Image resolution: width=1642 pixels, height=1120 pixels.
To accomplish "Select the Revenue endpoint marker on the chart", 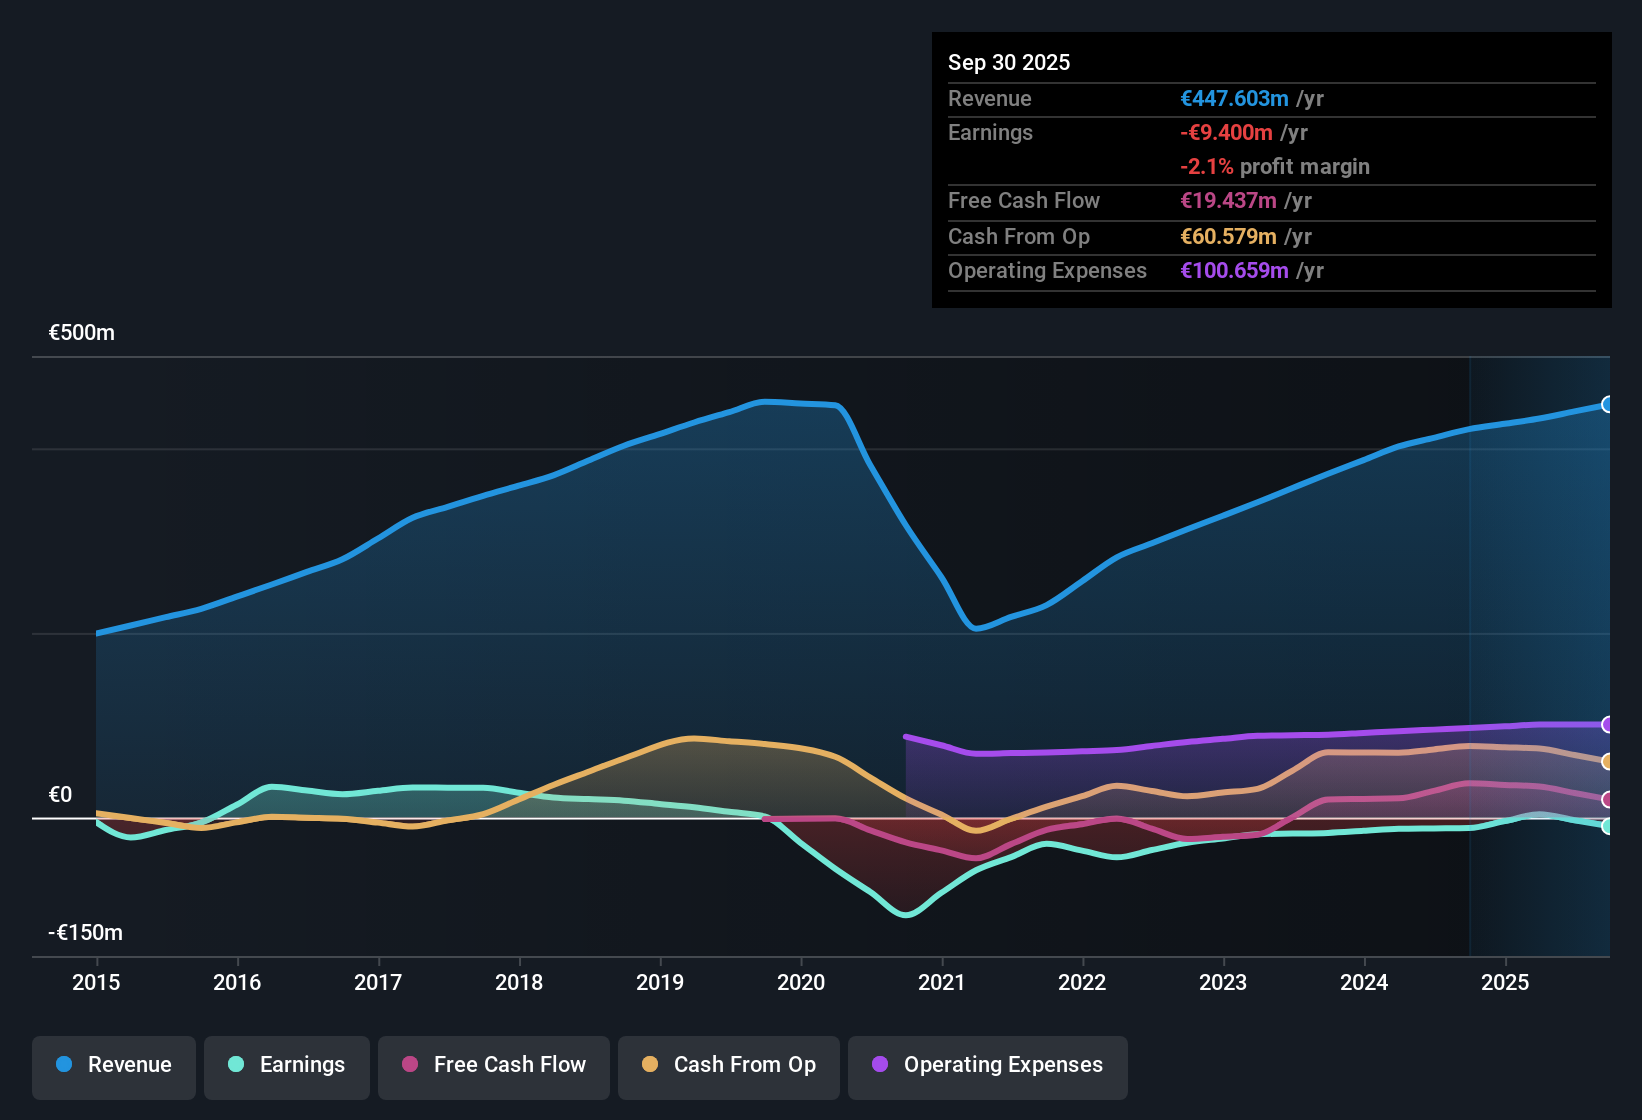I will click(x=1607, y=405).
